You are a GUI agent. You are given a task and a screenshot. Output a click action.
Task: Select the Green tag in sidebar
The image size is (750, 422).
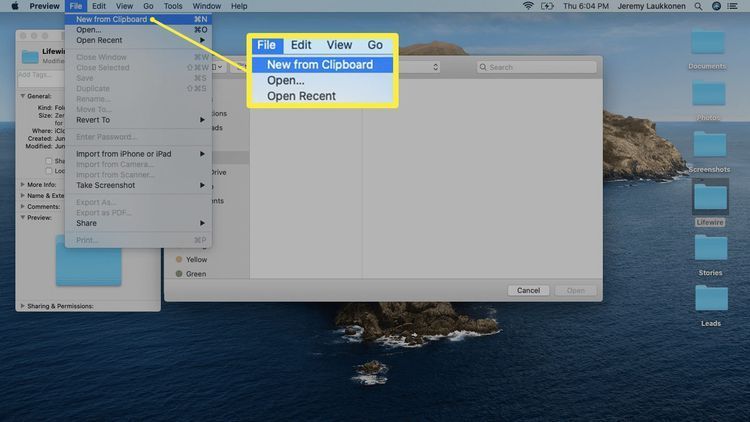coord(195,273)
